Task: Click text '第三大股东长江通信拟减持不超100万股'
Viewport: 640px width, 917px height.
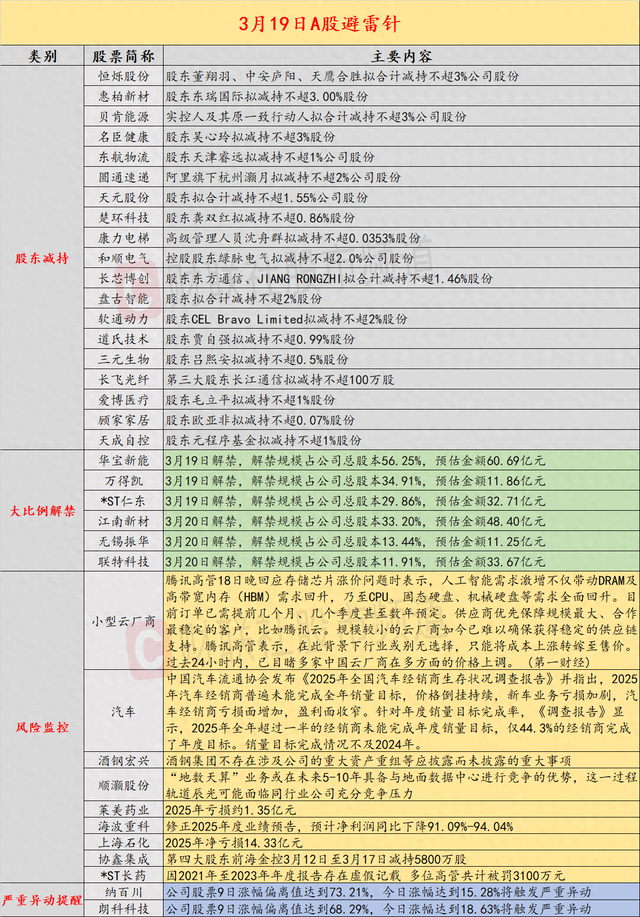Action: 280,380
